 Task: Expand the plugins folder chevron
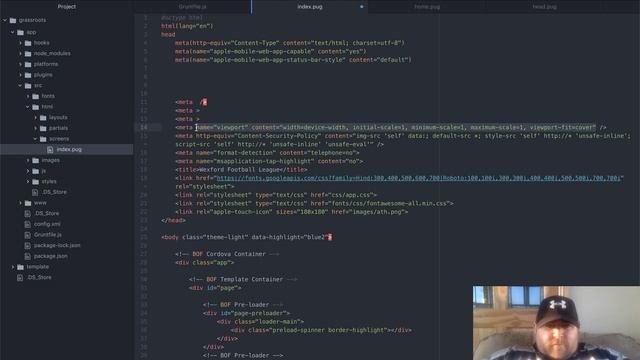[20, 75]
